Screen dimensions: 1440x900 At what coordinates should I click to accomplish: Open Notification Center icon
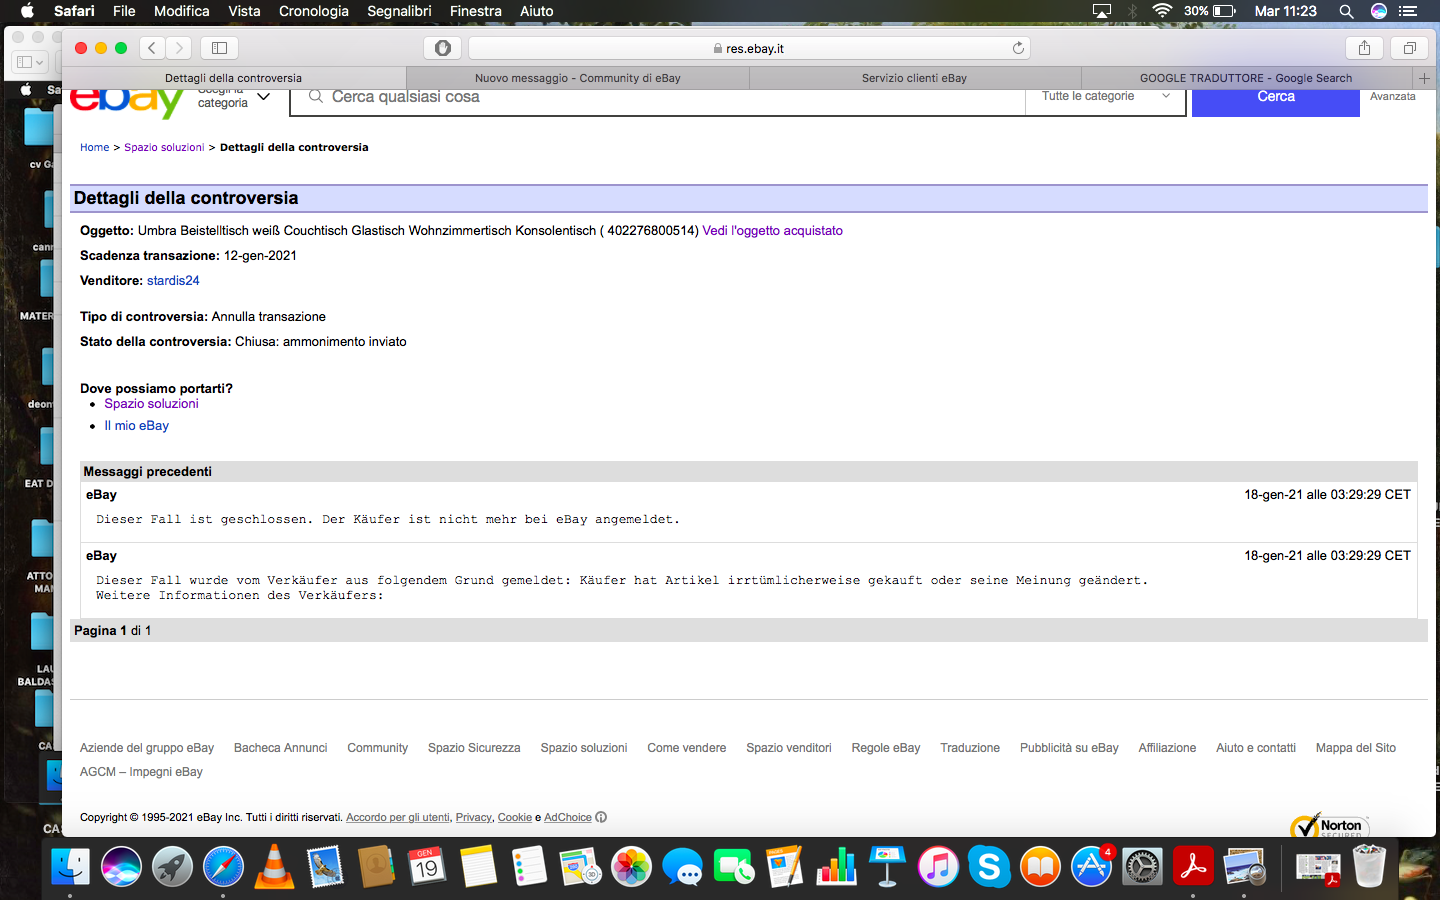[x=1408, y=11]
